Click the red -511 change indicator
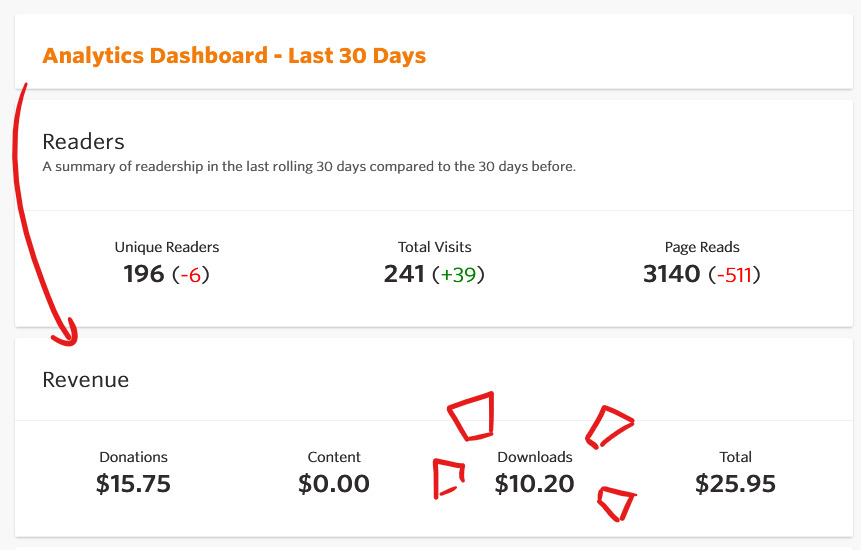The width and height of the screenshot is (861, 550). click(x=734, y=274)
